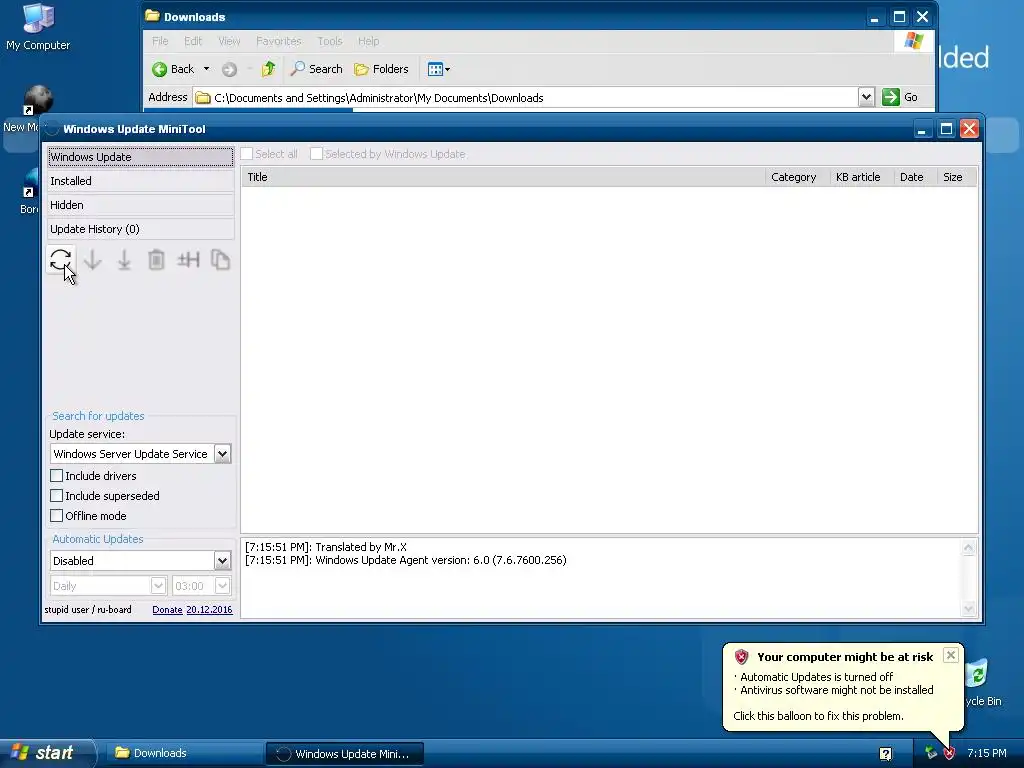
Task: Close the security risk balloon
Action: pos(951,655)
